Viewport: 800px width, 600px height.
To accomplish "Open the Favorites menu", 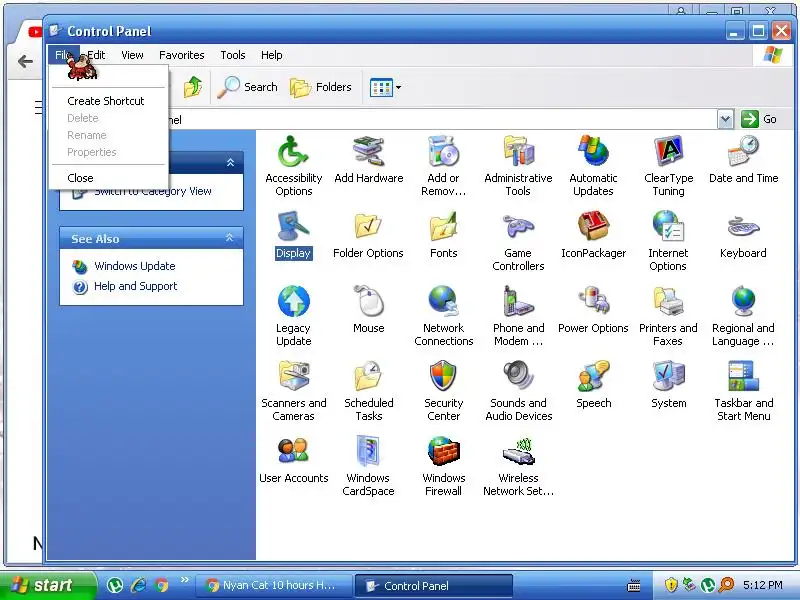I will tap(182, 55).
